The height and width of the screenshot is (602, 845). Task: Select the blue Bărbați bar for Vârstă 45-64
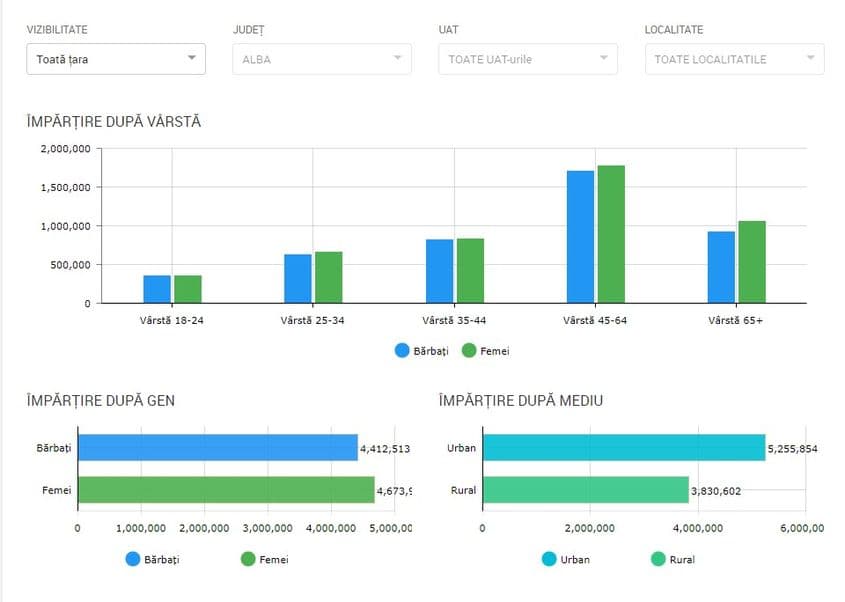[x=580, y=237]
